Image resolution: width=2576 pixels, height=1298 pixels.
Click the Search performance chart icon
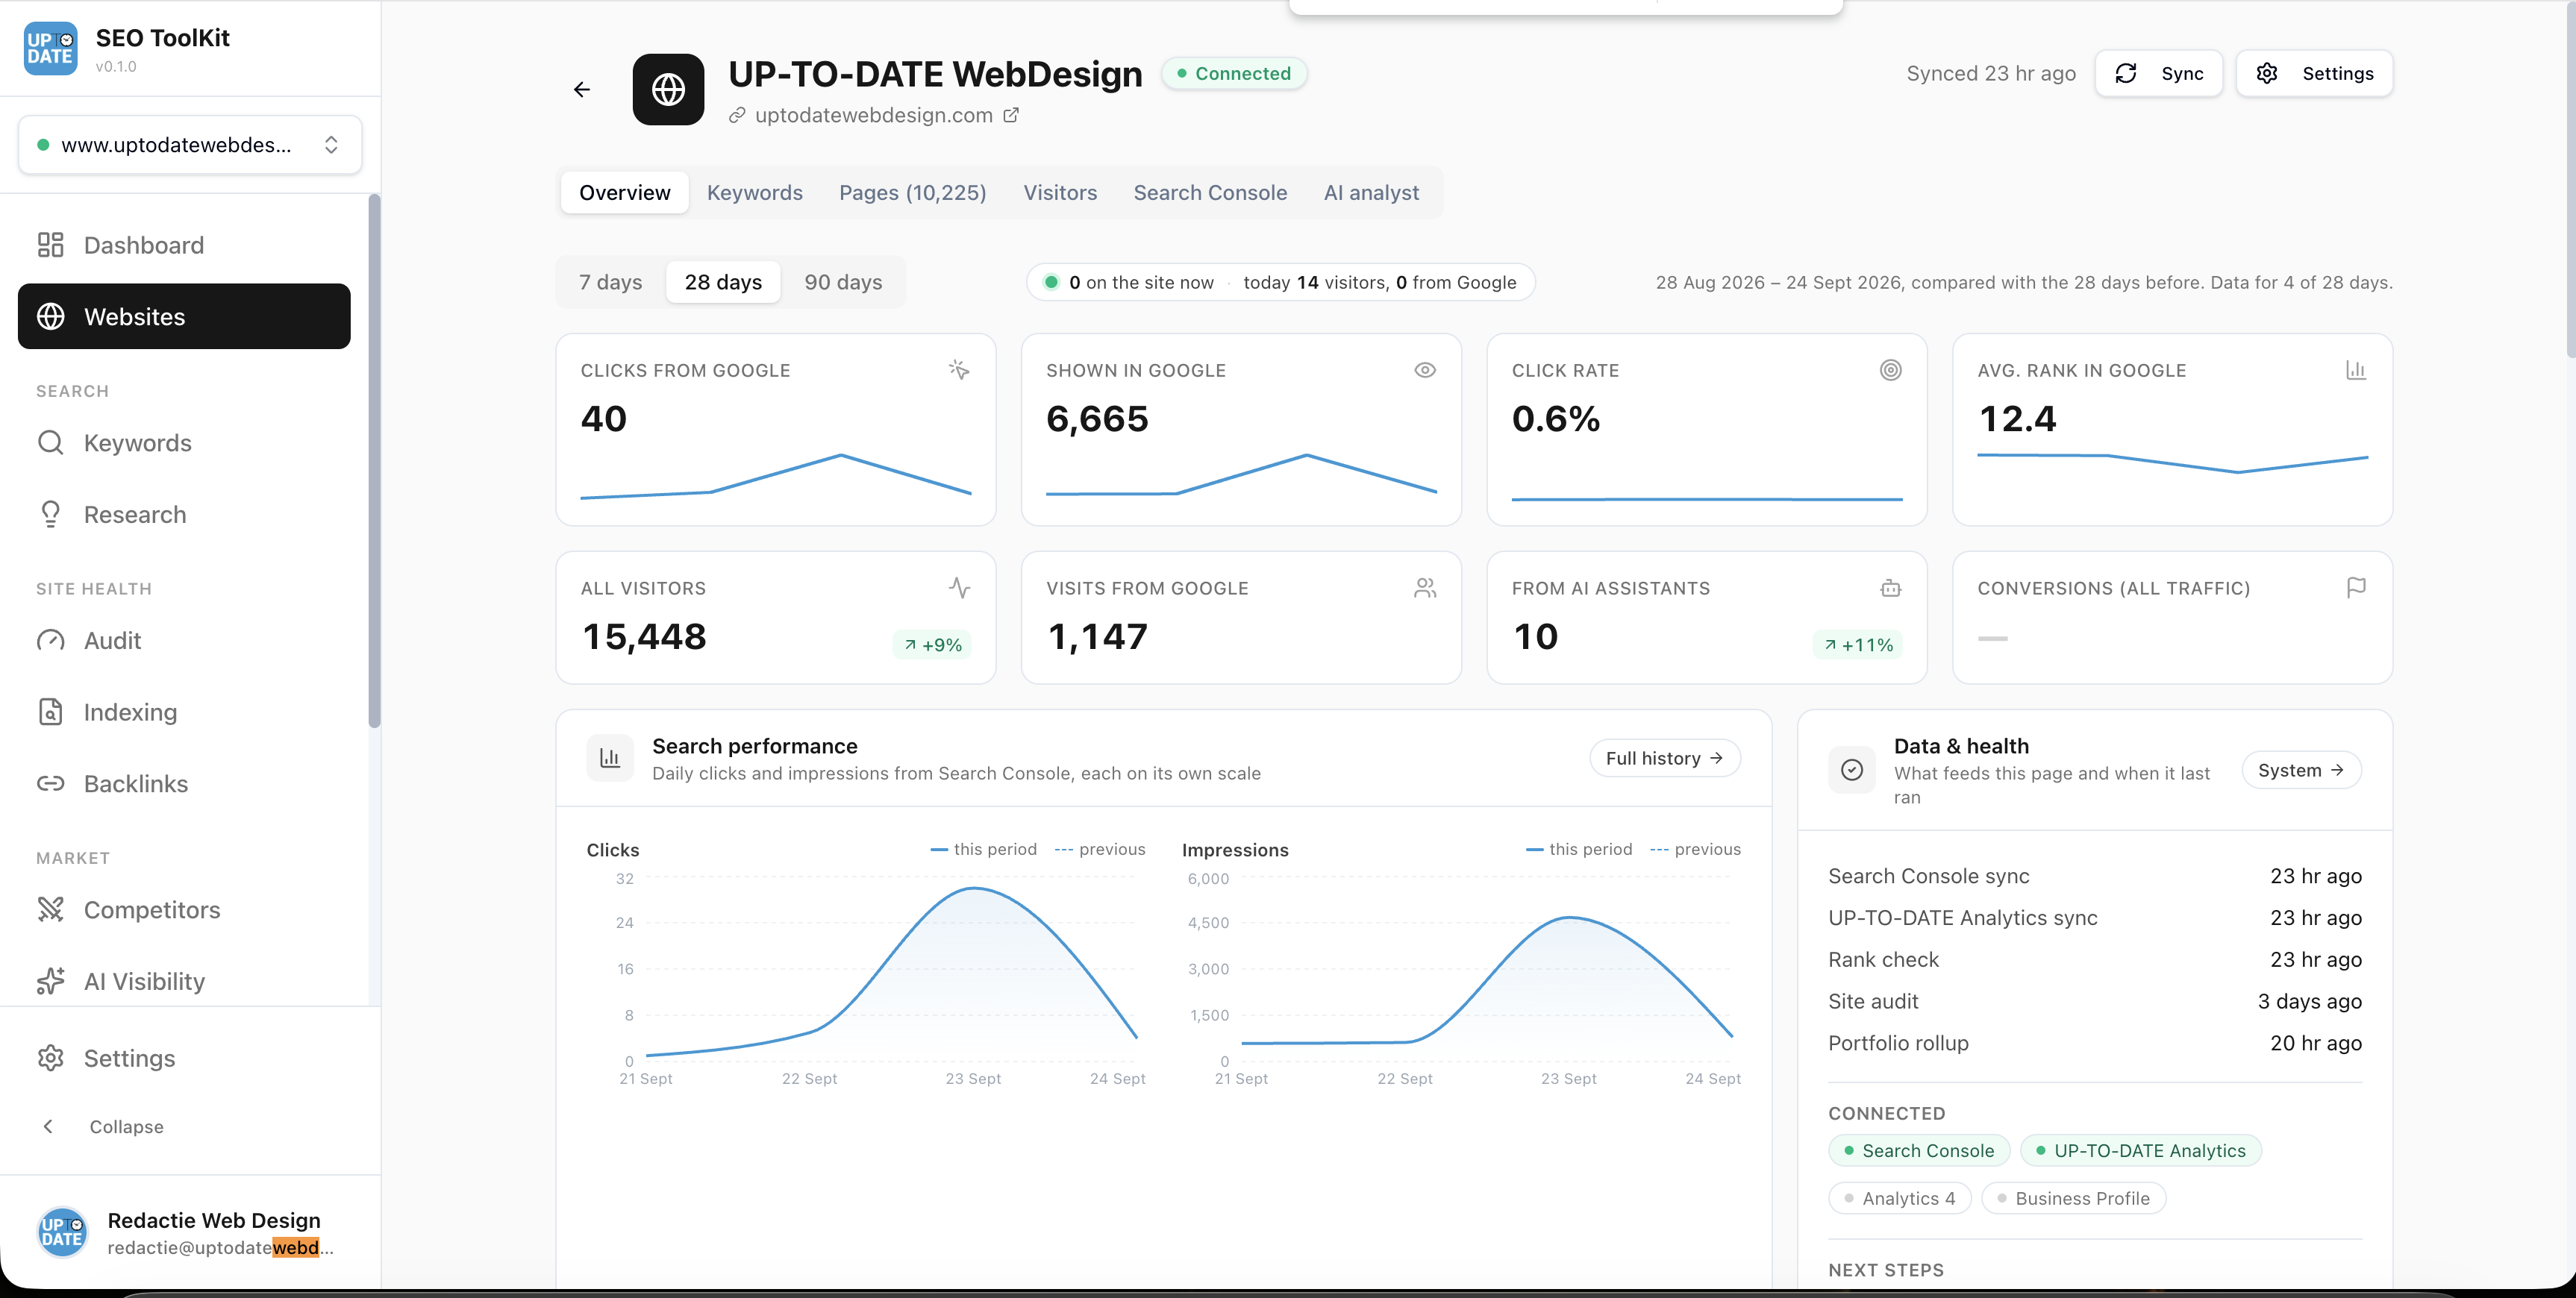[610, 758]
